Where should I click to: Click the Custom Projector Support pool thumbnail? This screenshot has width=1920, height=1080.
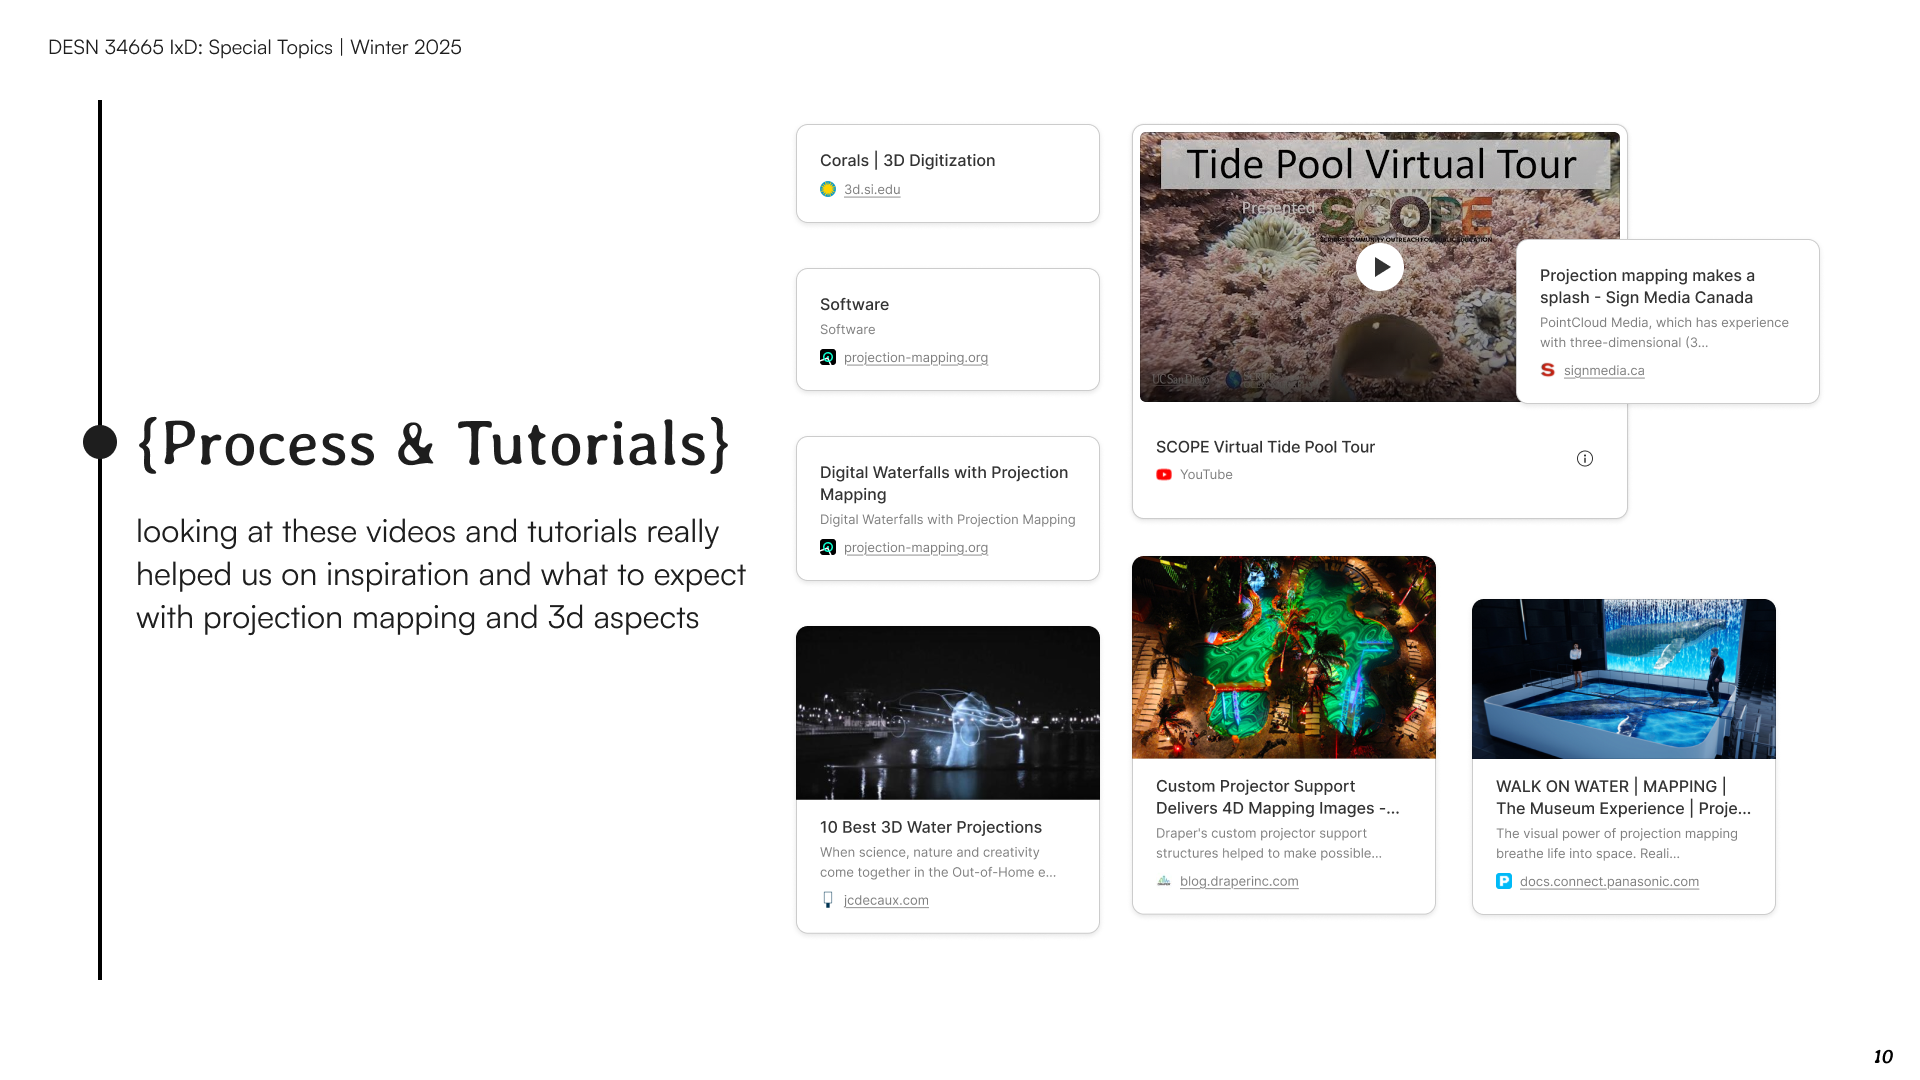(x=1283, y=657)
